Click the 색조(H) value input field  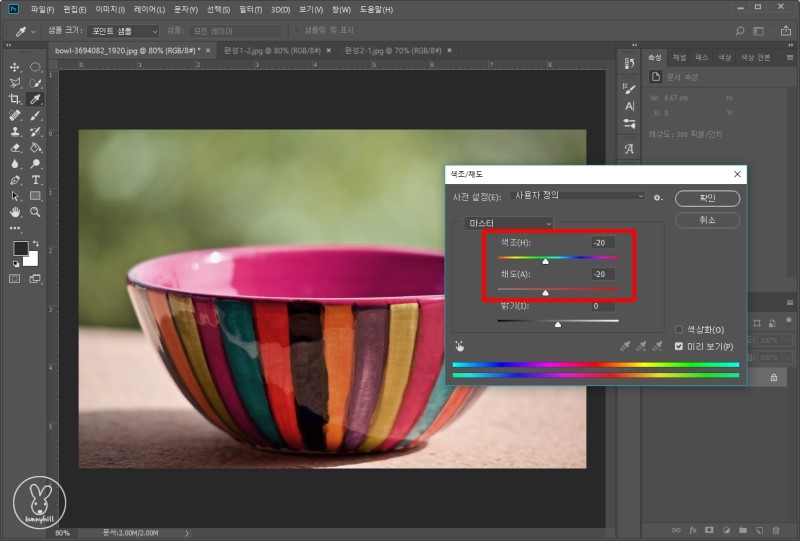pyautogui.click(x=602, y=242)
